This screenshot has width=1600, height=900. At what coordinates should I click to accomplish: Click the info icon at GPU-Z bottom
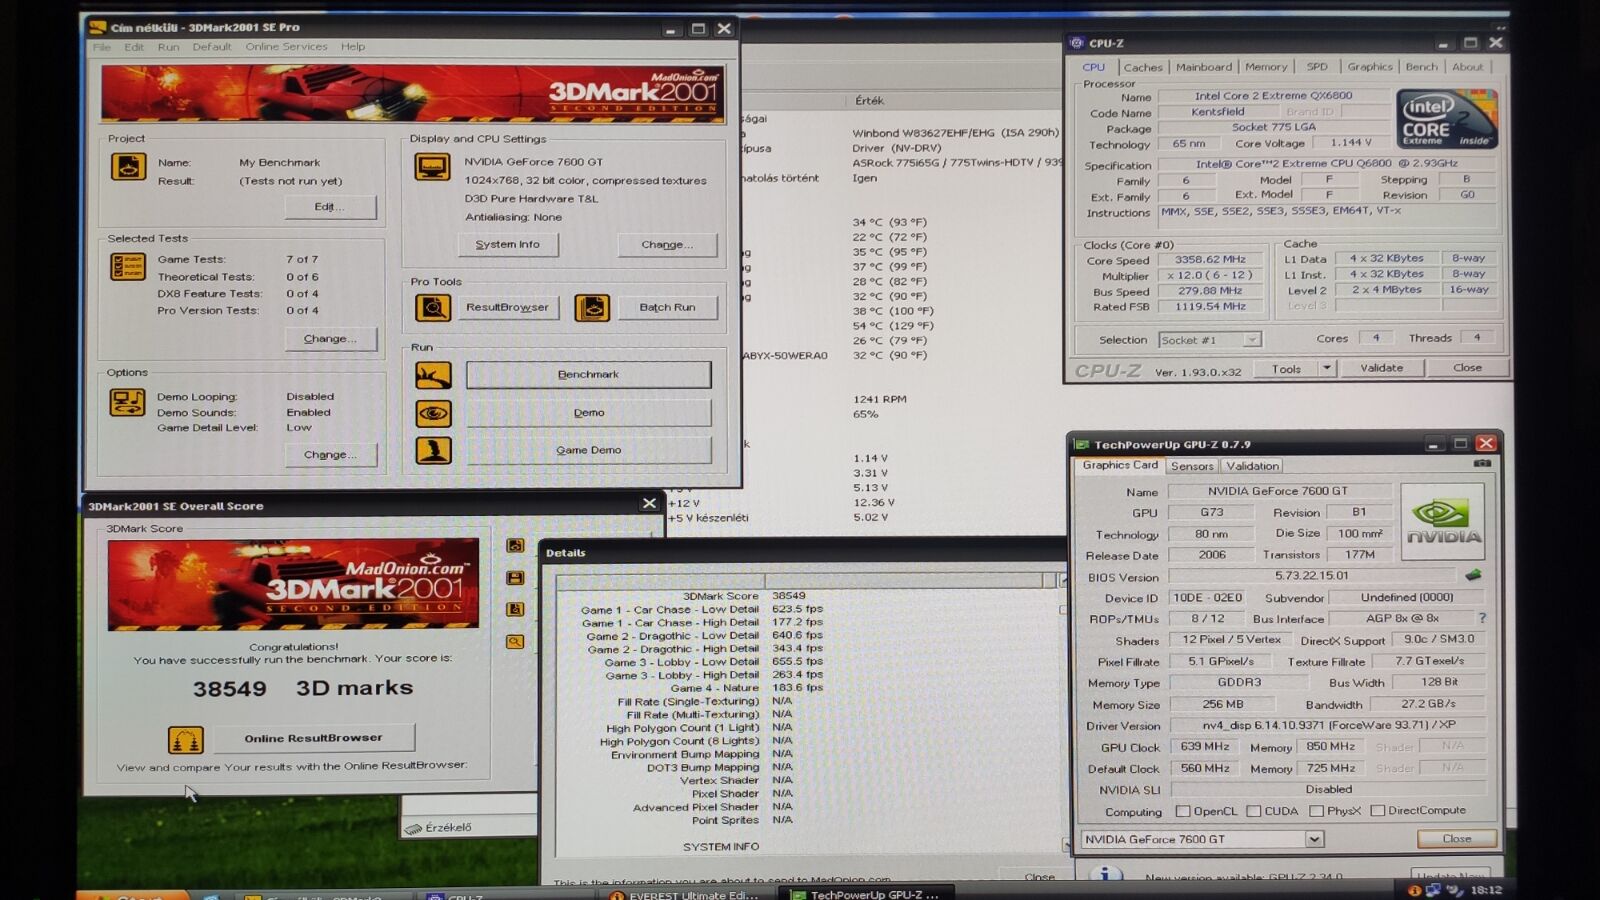point(1105,875)
